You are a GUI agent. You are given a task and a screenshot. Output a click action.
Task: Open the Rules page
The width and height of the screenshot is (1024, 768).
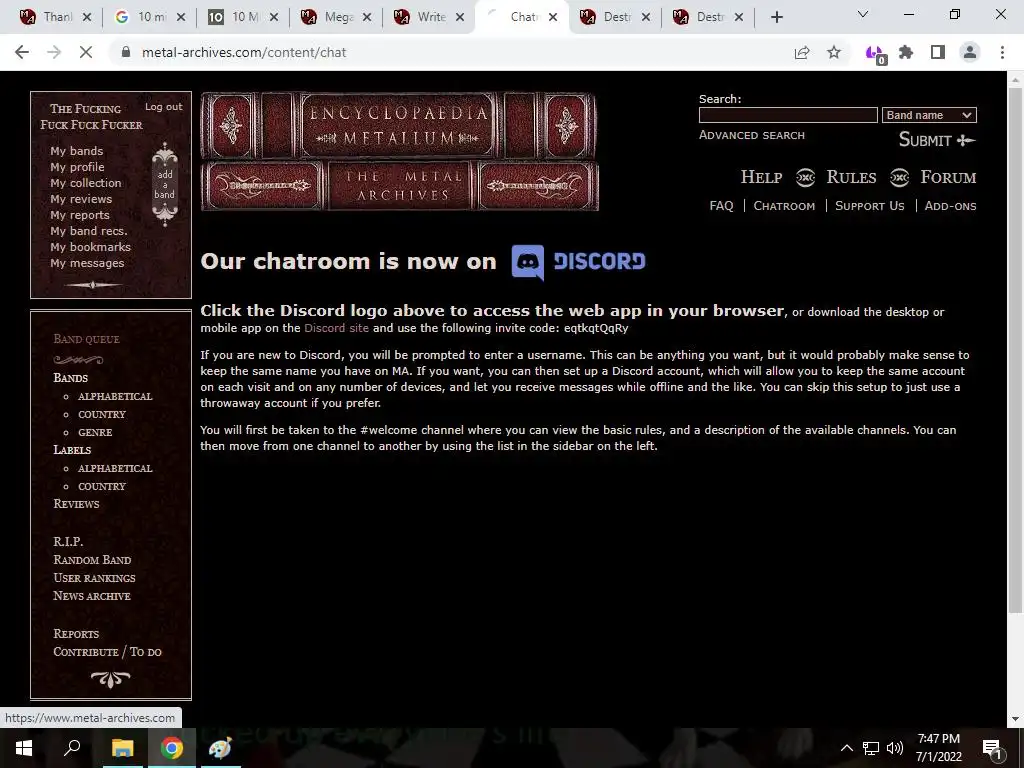click(x=851, y=177)
